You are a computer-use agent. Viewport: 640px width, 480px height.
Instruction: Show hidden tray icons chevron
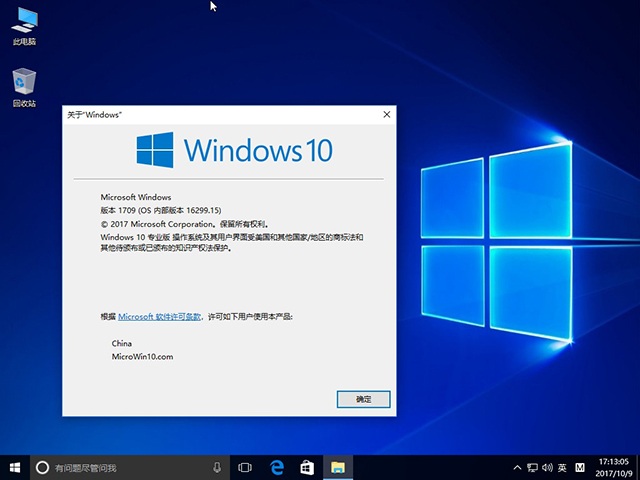click(x=517, y=468)
